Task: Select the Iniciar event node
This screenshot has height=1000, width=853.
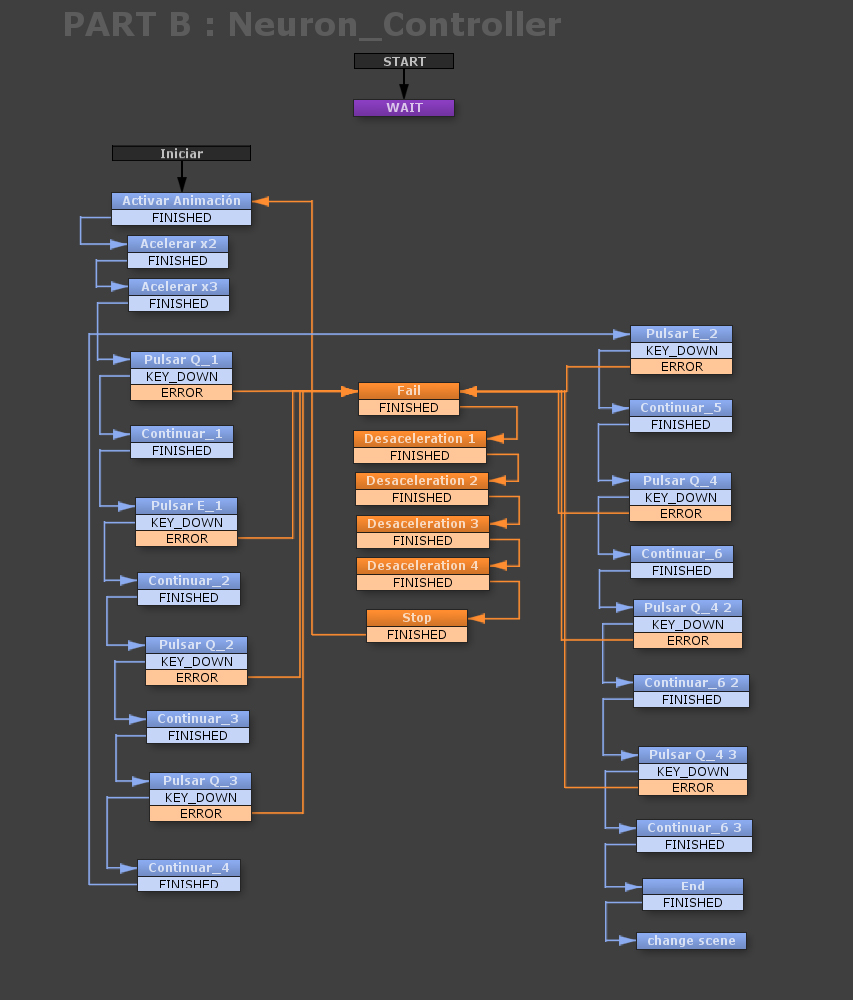Action: click(181, 153)
